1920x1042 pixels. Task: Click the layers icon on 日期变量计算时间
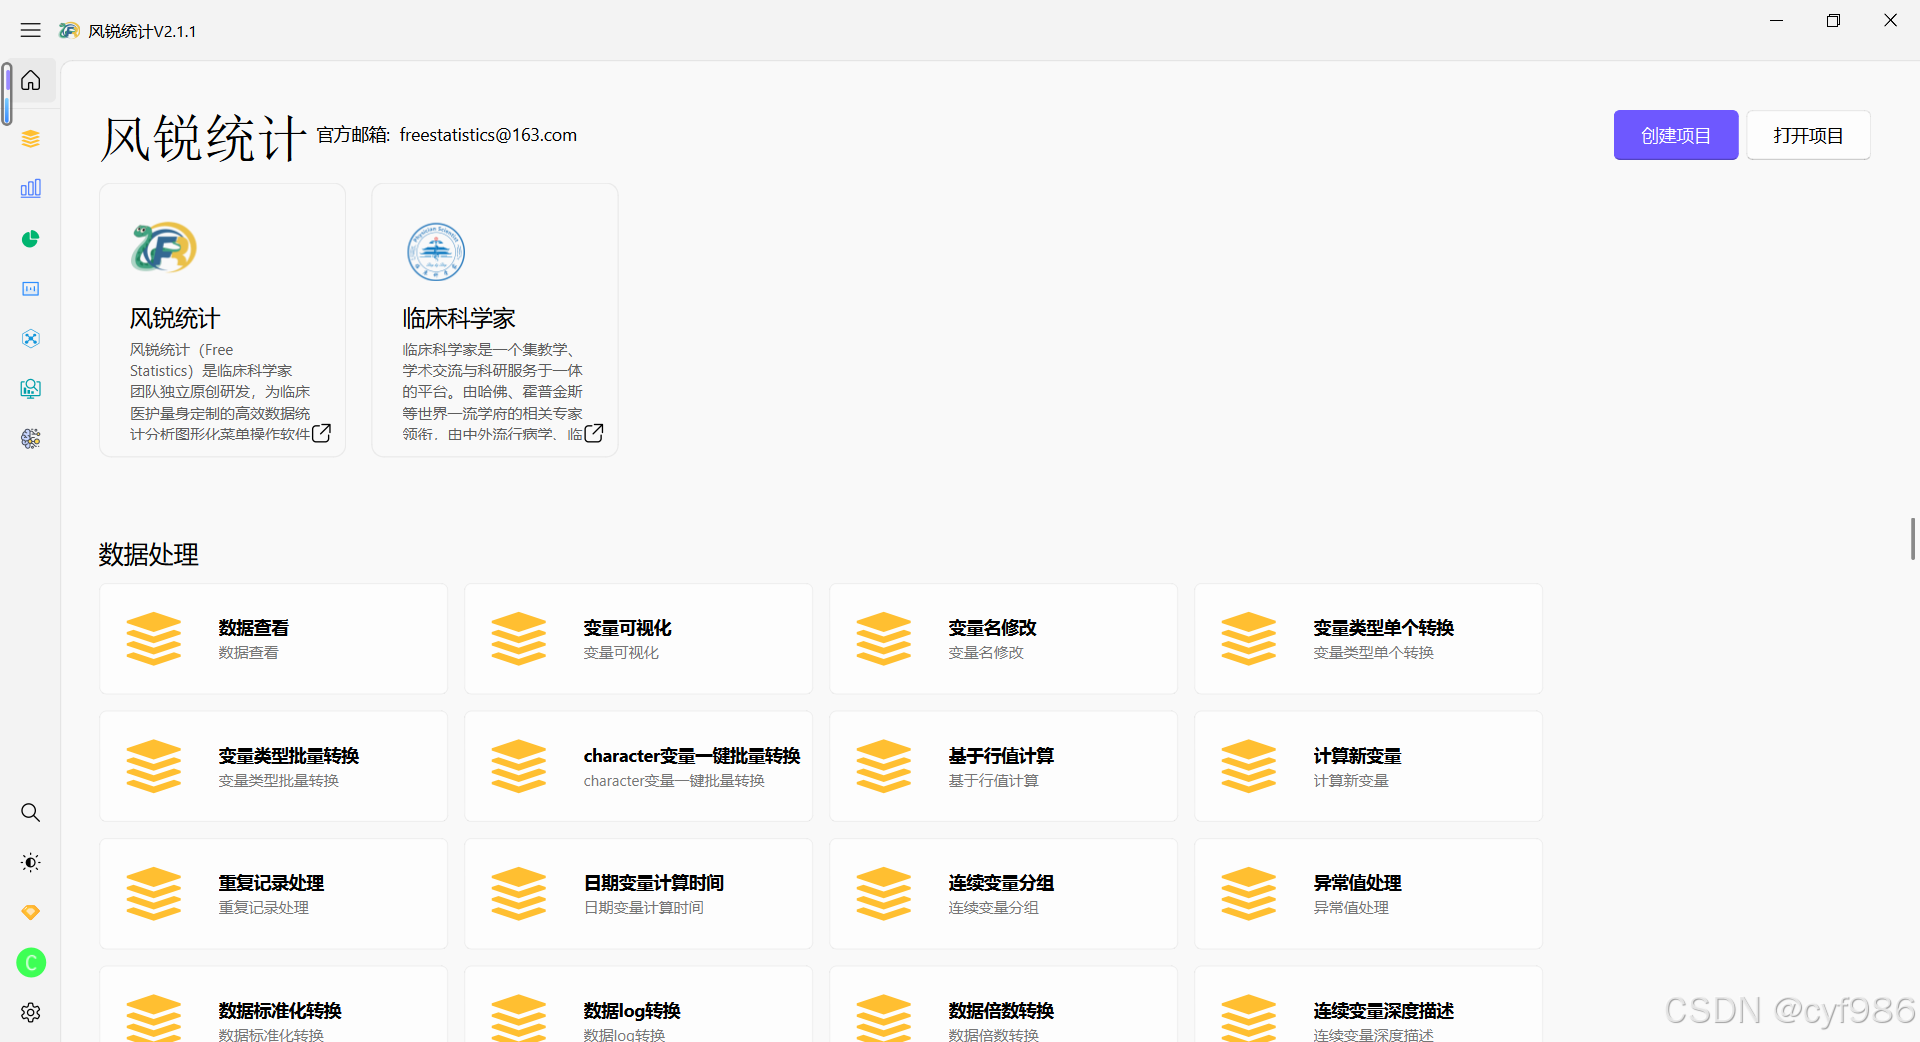tap(519, 894)
